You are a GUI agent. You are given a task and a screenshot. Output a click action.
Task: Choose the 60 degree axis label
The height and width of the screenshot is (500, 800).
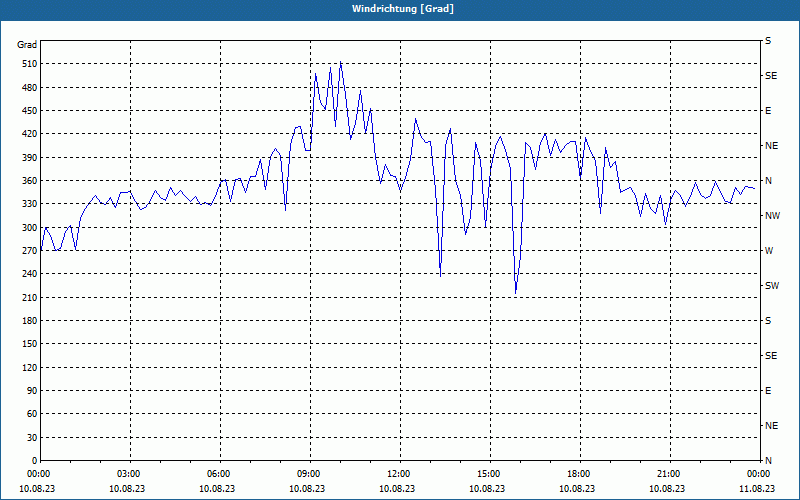click(32, 414)
